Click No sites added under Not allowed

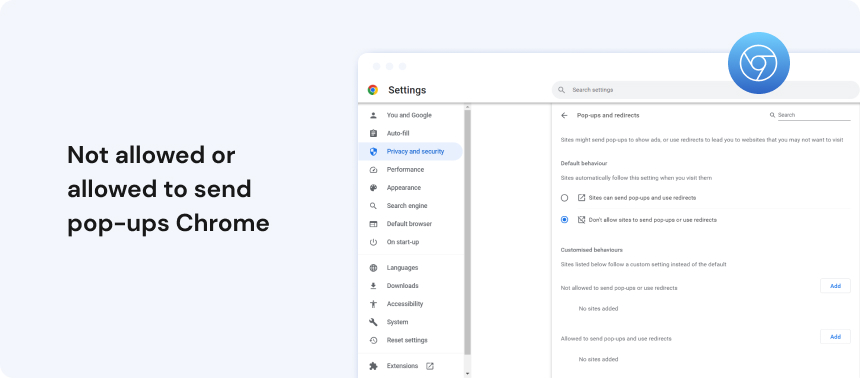coord(598,309)
